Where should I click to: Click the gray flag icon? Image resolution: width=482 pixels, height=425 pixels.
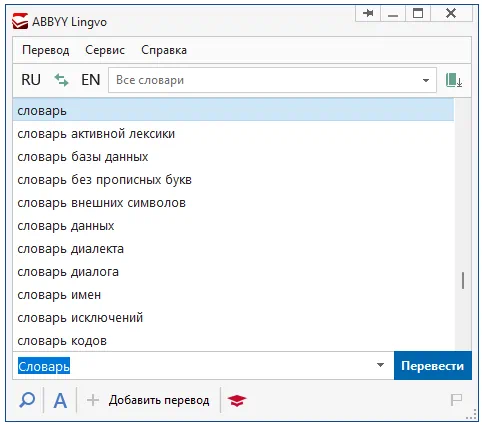(x=456, y=399)
